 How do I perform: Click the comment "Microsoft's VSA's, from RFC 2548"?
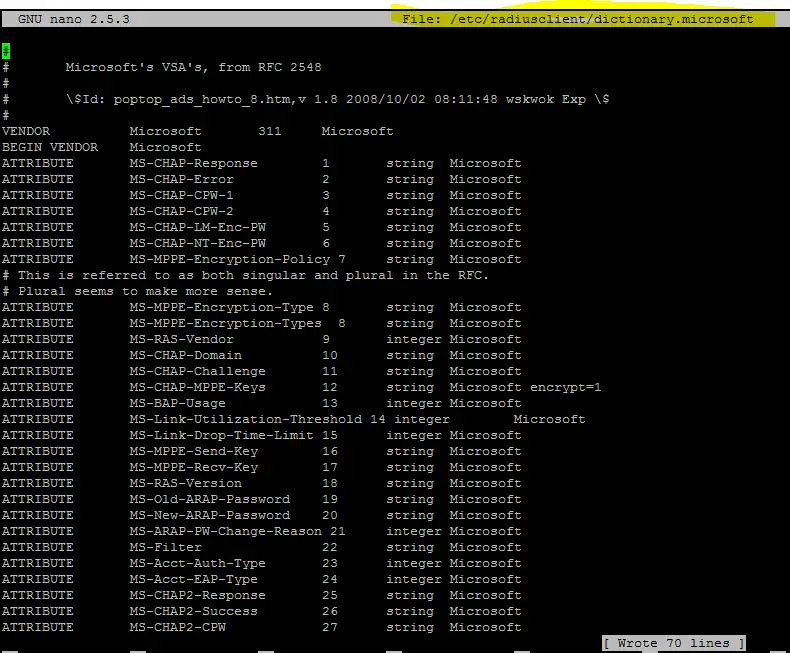[193, 67]
